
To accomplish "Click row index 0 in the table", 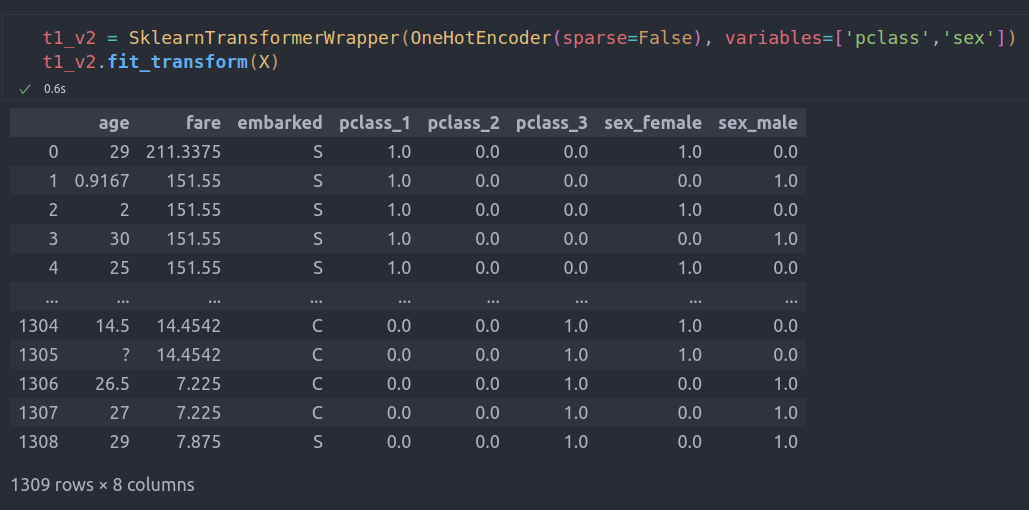I will coord(53,152).
